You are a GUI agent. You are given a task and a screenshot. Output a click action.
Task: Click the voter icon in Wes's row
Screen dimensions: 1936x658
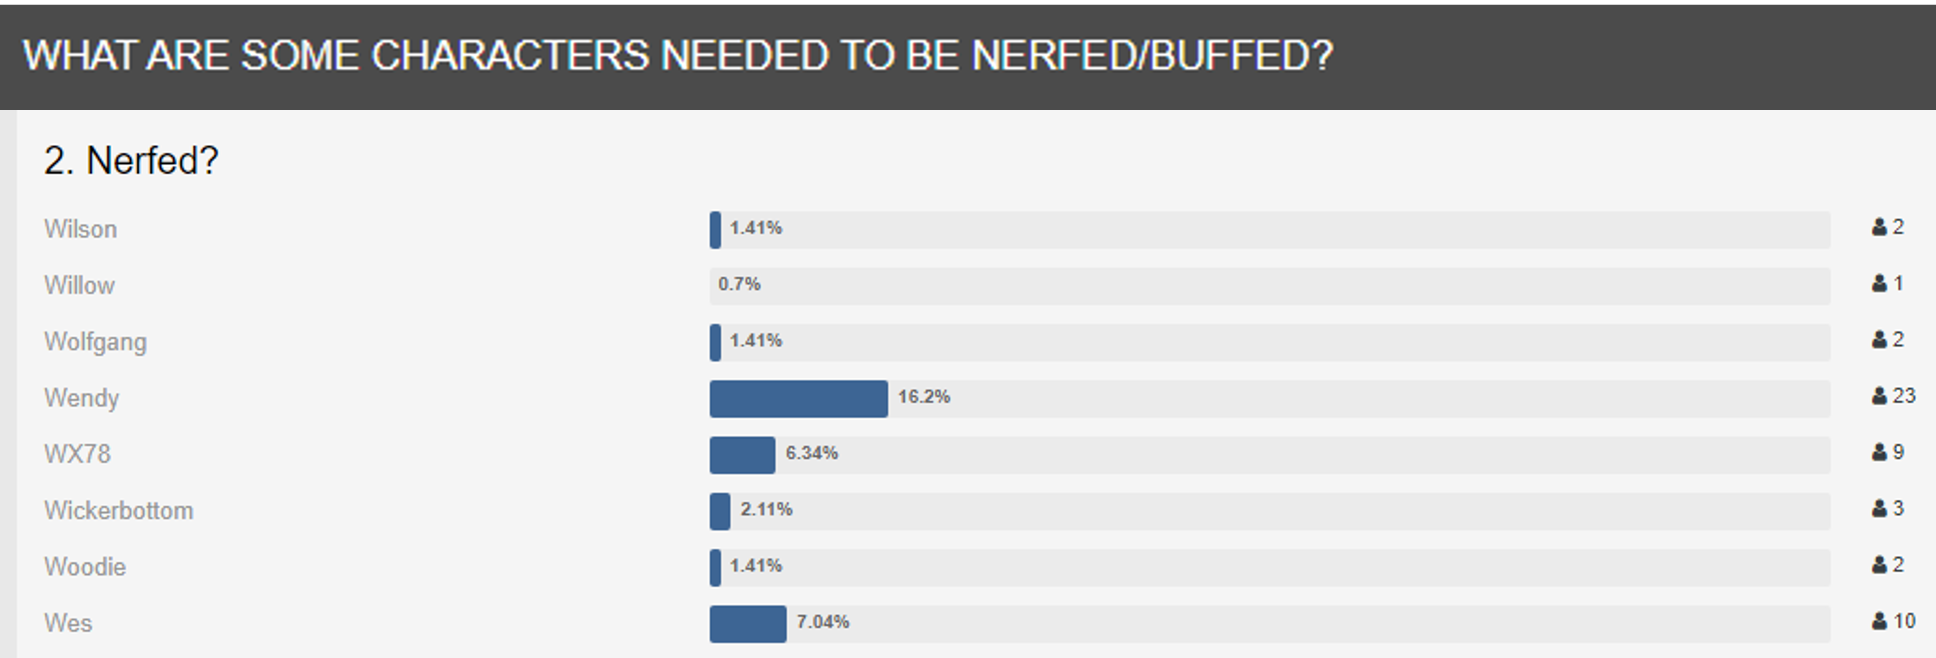(1879, 622)
